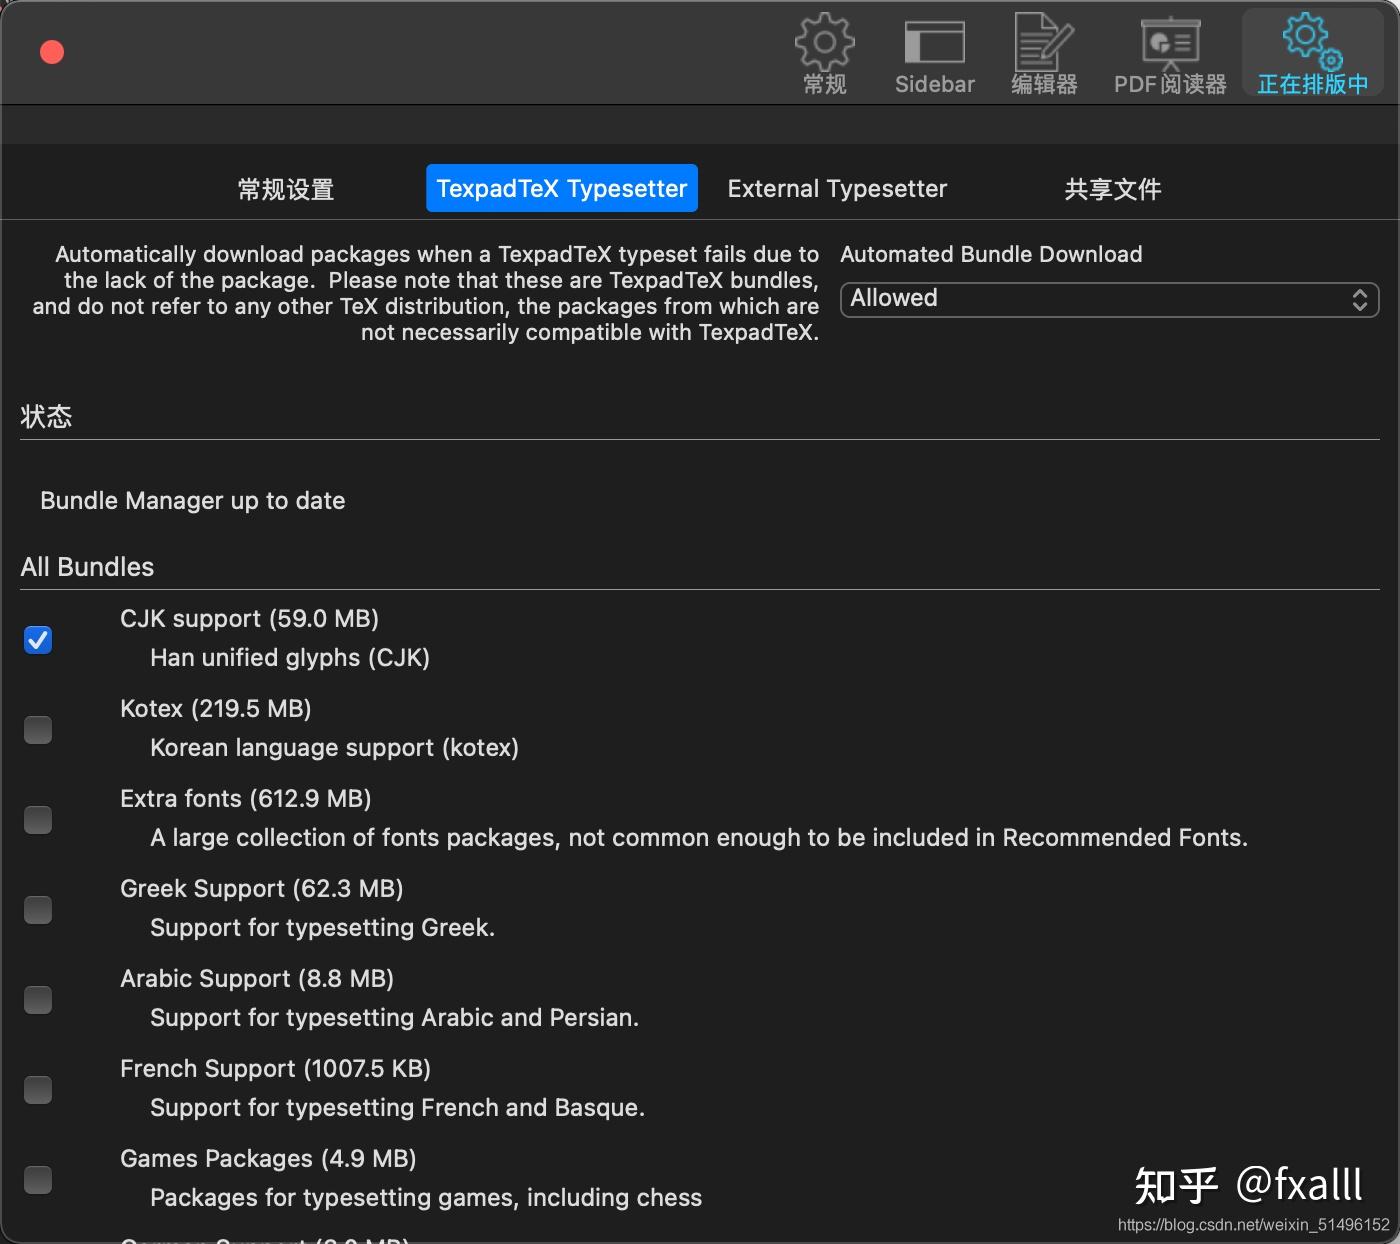Switch to the 常规设置 tab
The height and width of the screenshot is (1244, 1400).
(x=286, y=189)
